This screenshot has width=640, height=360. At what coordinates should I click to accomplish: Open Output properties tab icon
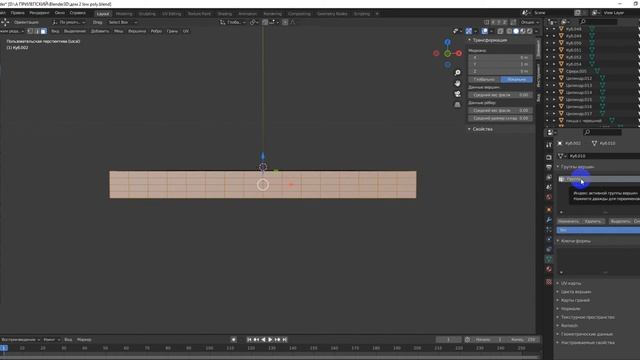coord(549,167)
